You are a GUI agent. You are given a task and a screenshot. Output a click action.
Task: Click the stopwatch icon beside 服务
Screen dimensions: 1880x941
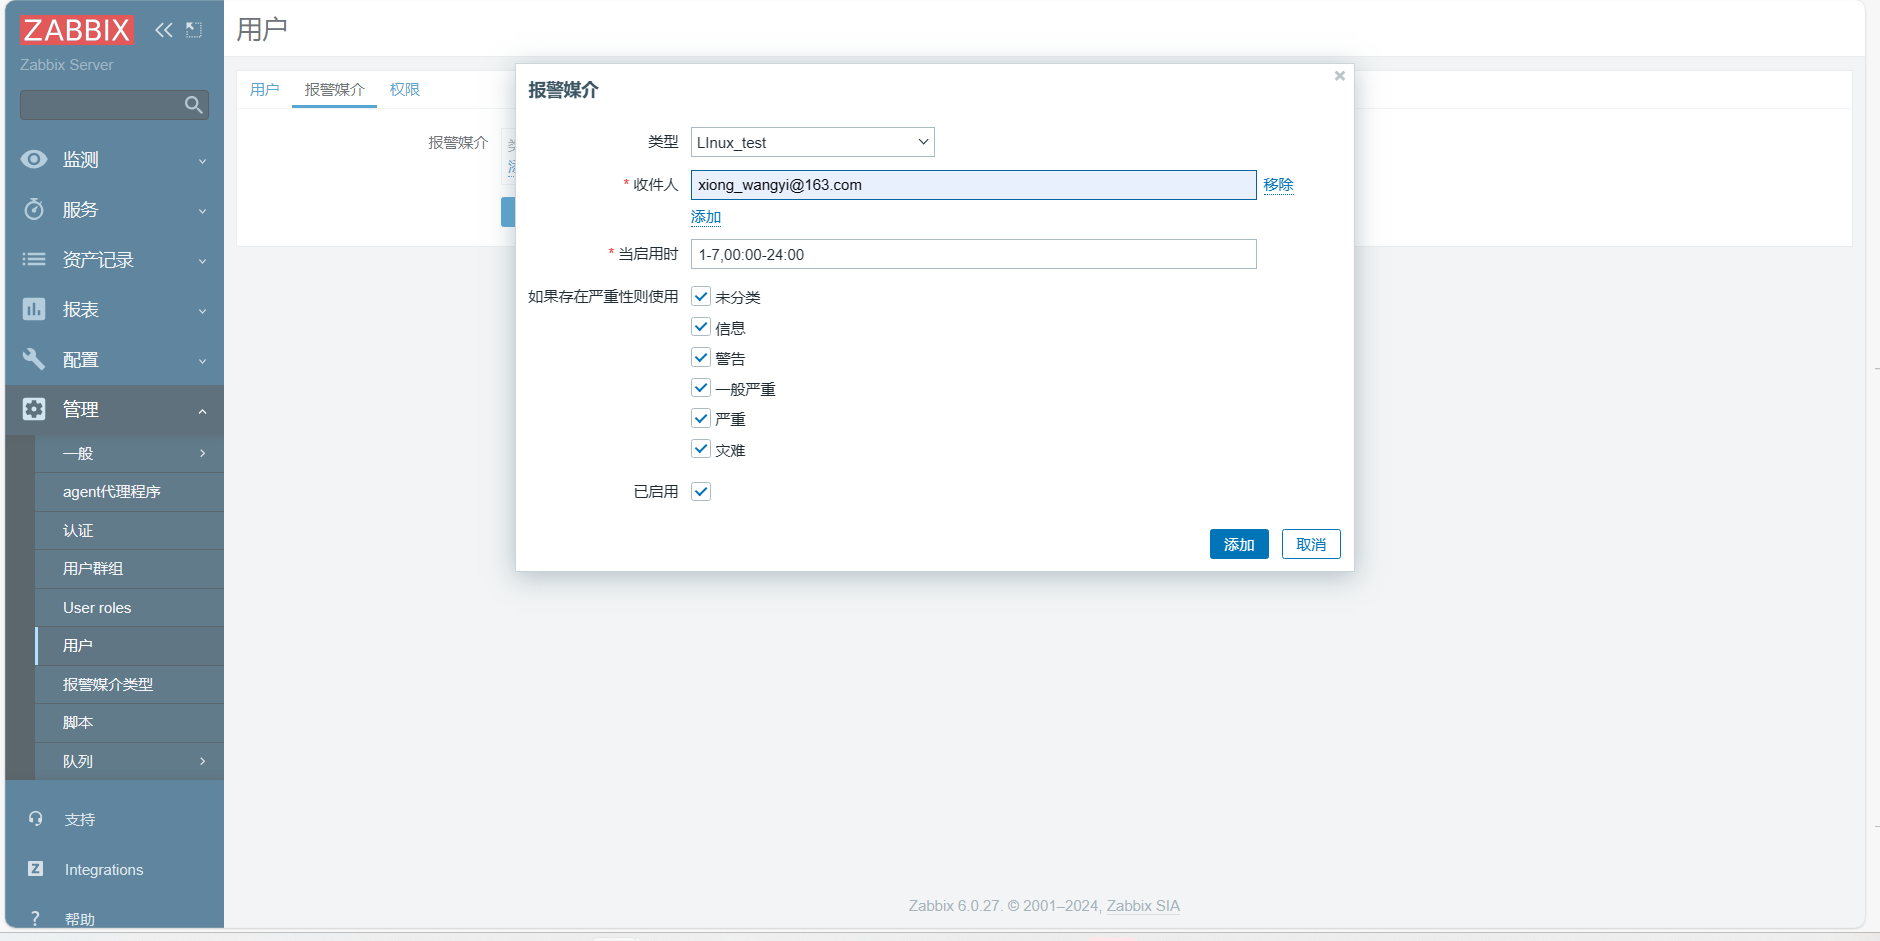click(34, 209)
